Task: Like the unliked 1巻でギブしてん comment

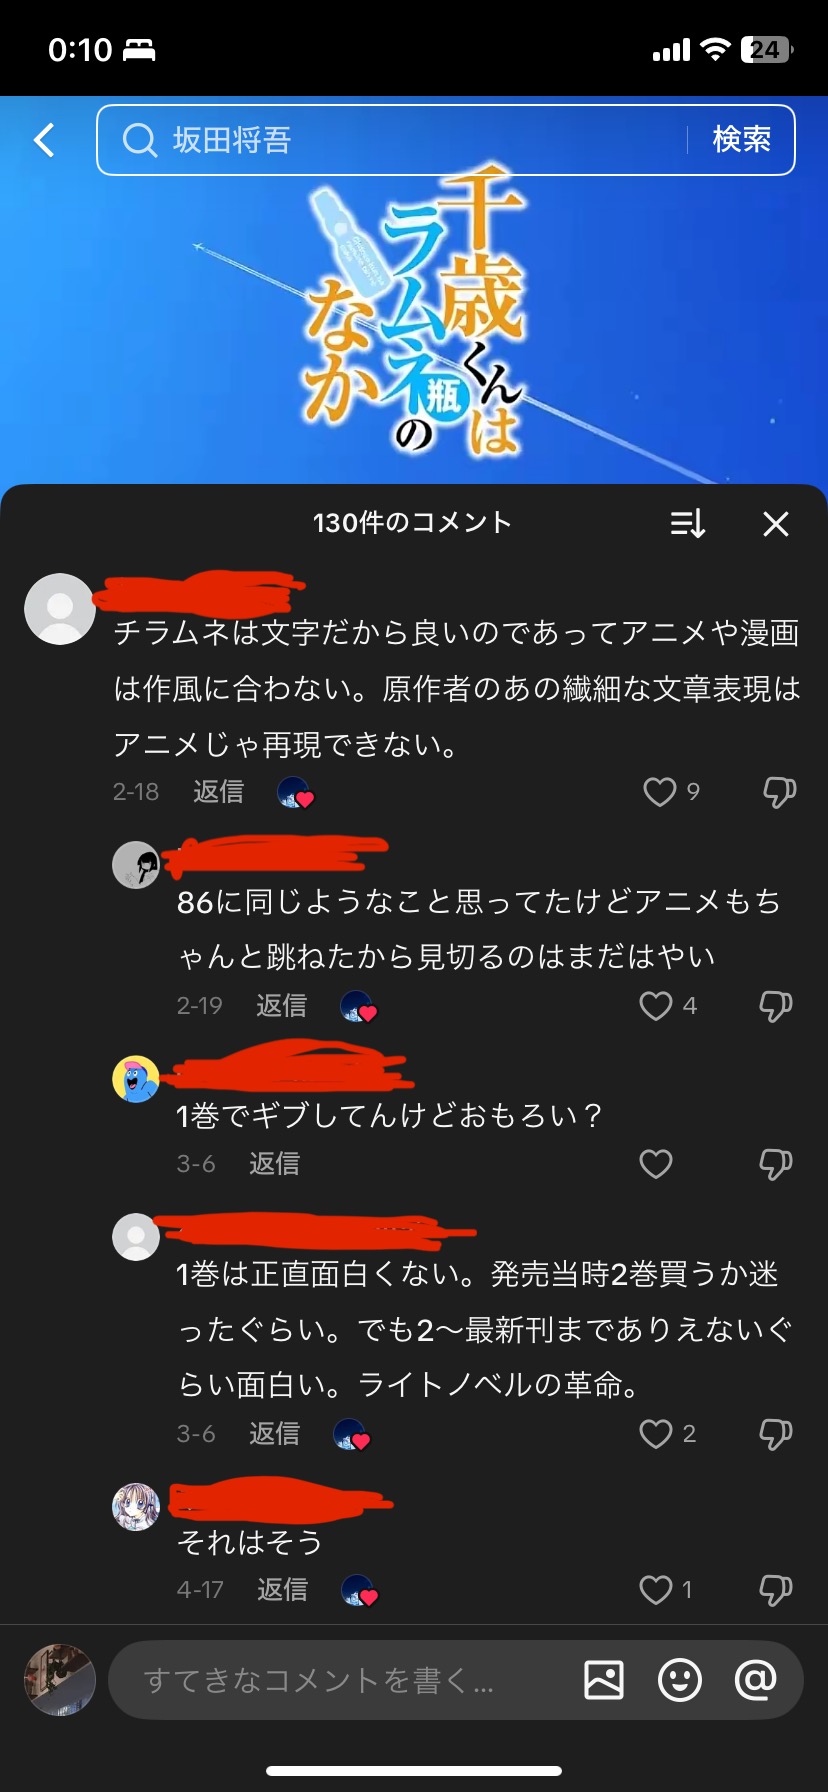Action: (656, 1163)
